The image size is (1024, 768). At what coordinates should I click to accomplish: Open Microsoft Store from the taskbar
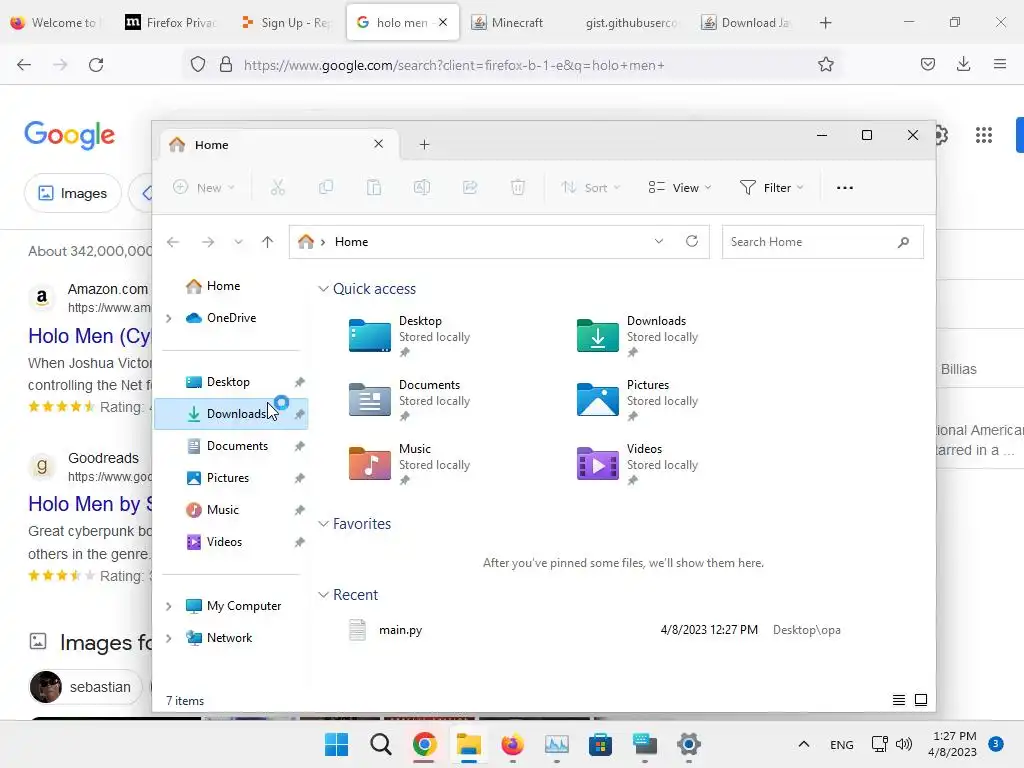click(x=600, y=744)
